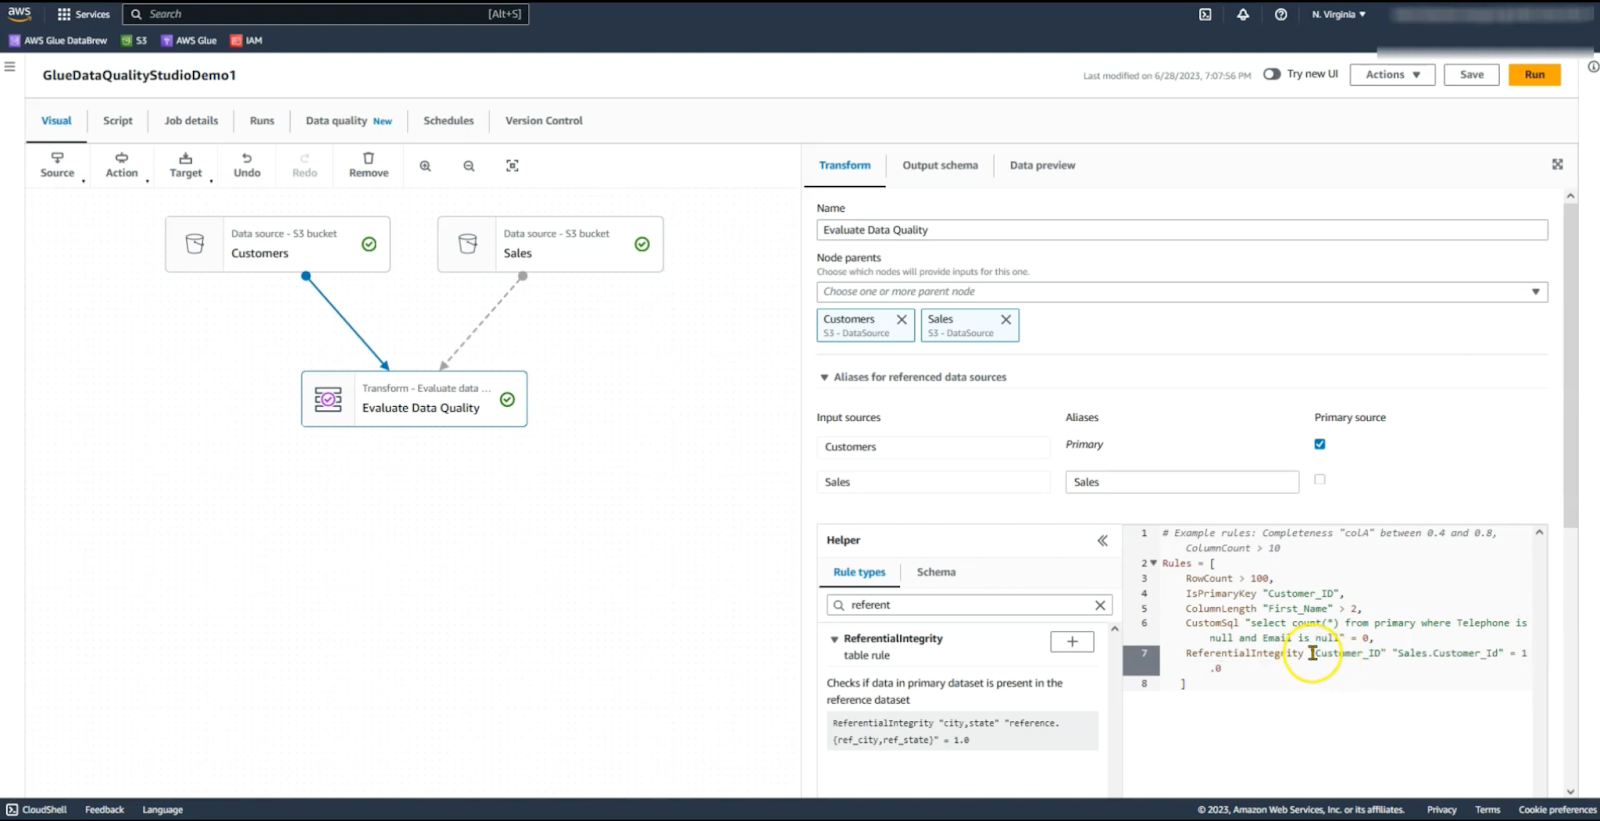Open the Job details tab
Image resolution: width=1600 pixels, height=821 pixels.
[x=191, y=121]
